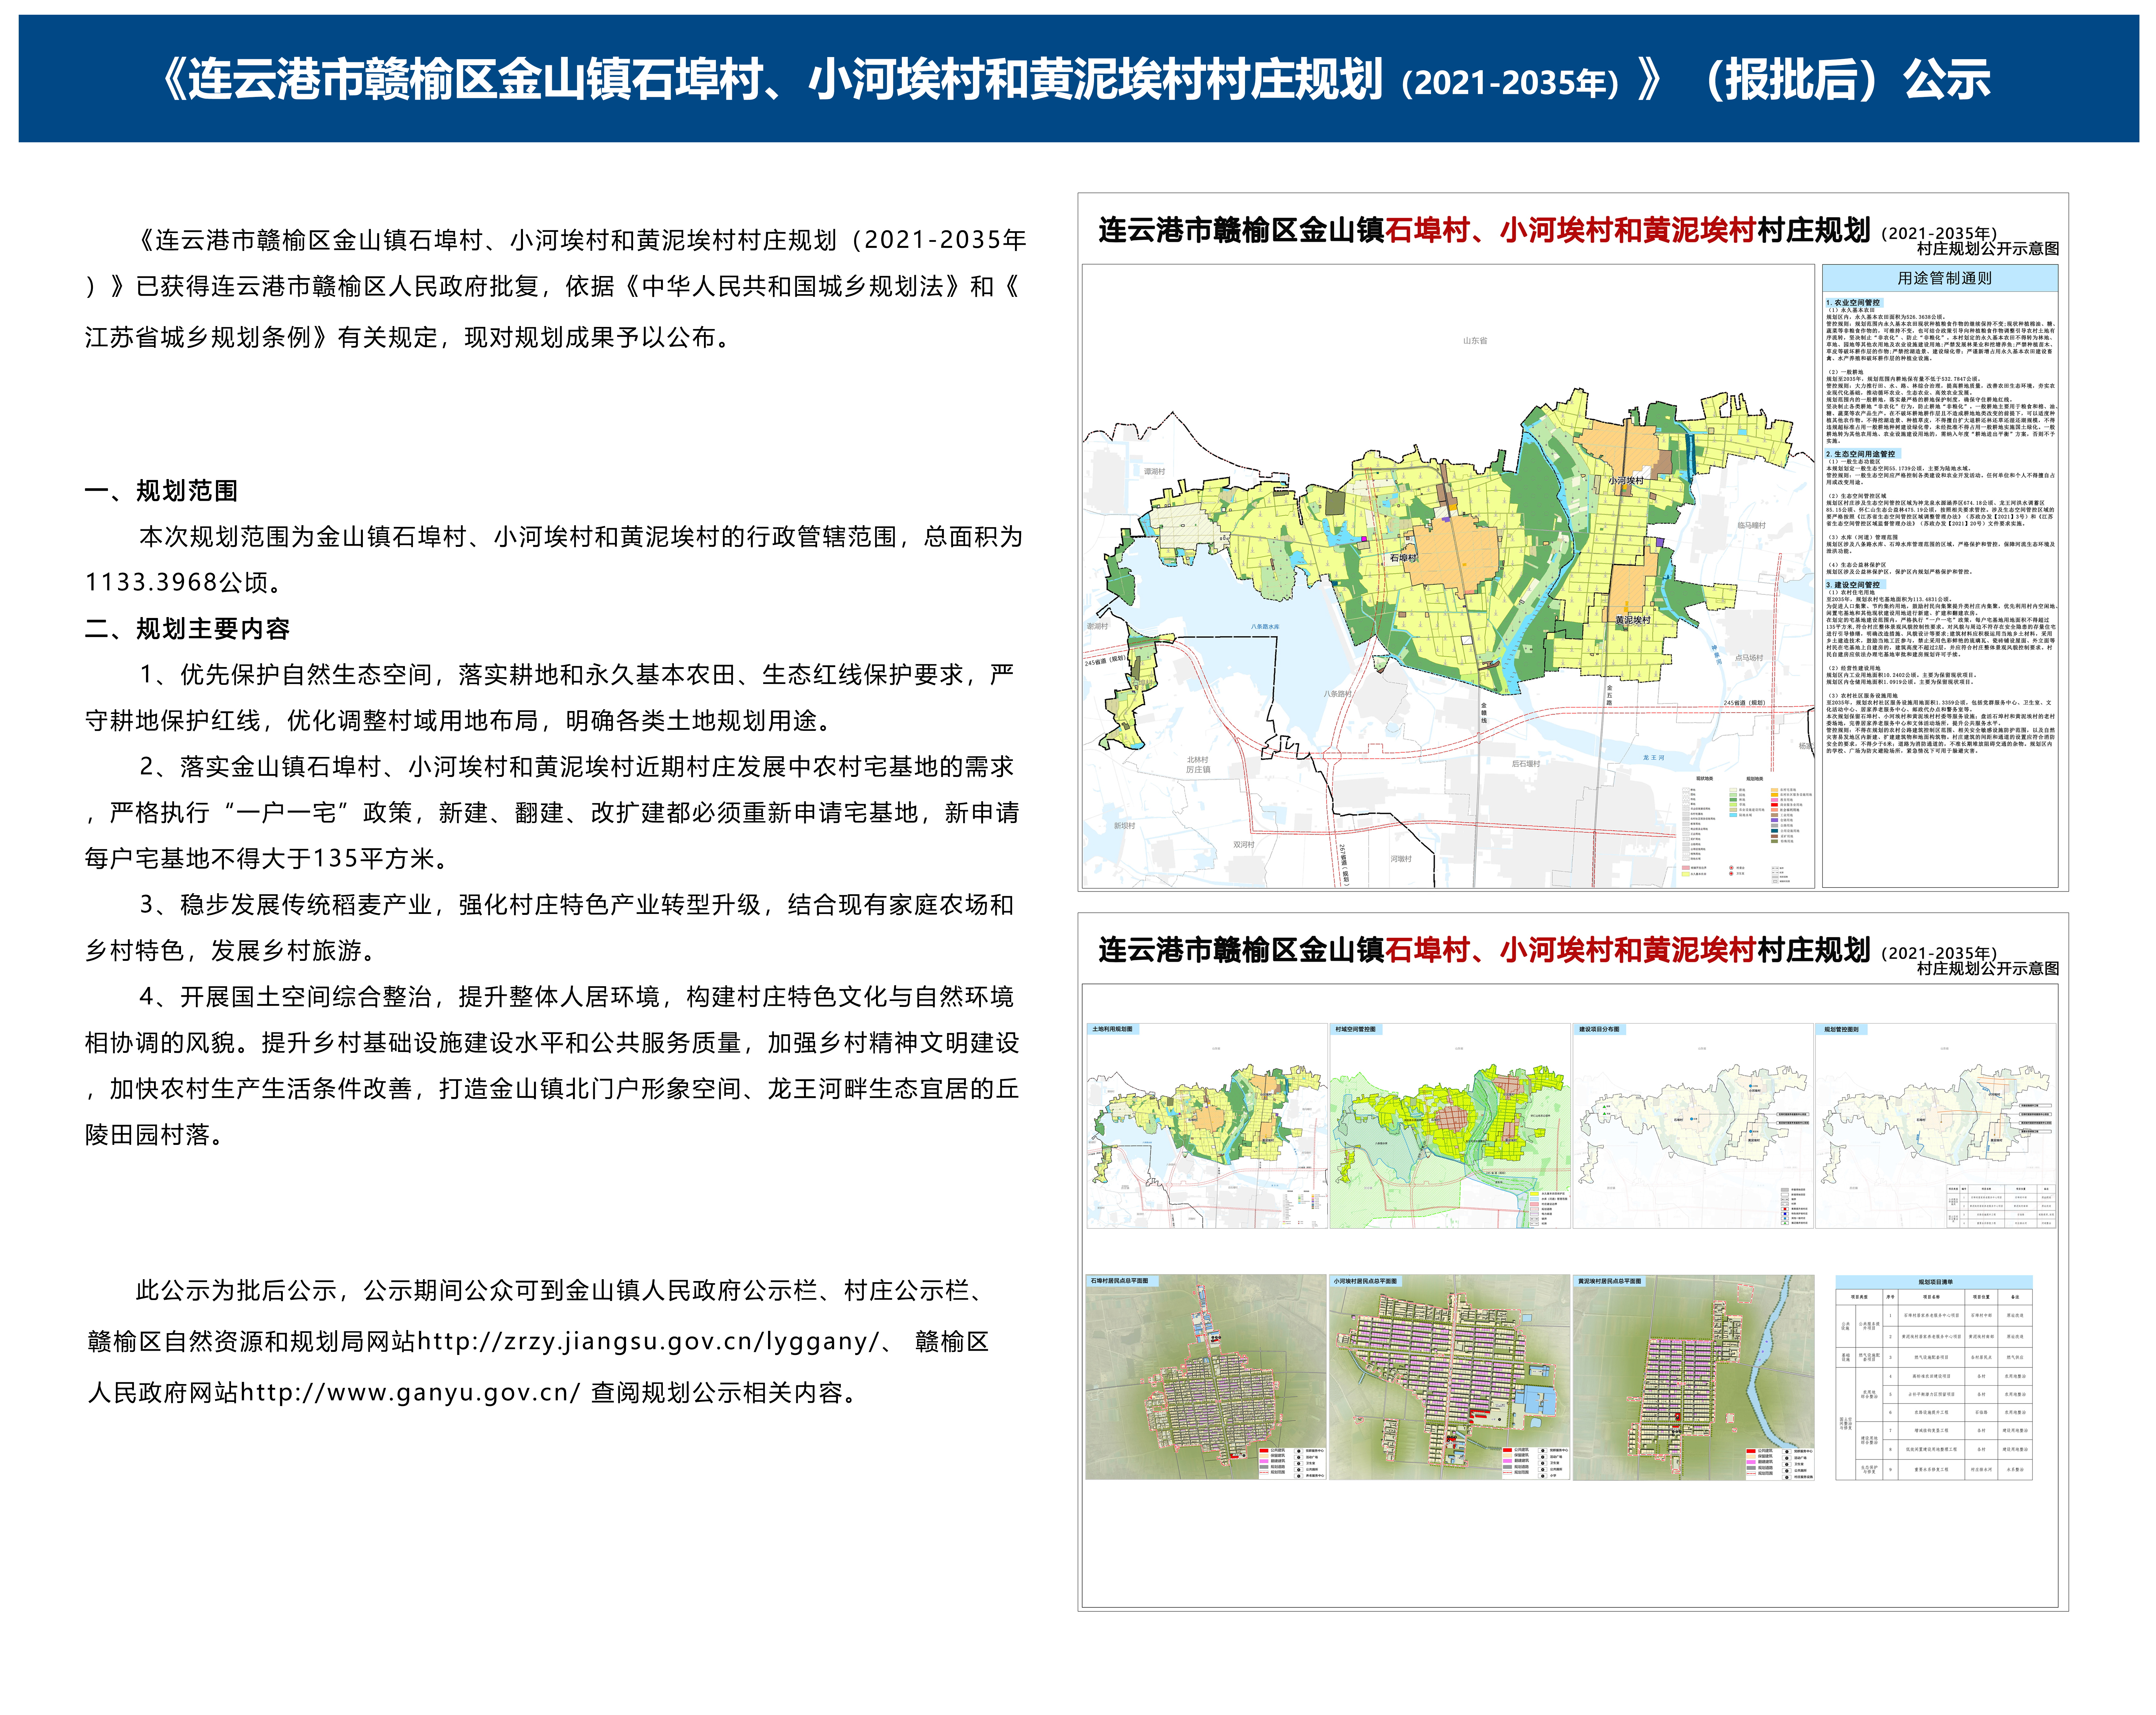This screenshot has width=2156, height=1715.
Task: Click the paragraph starting 4、开展国土空间综合整治
Action: coord(552,1066)
